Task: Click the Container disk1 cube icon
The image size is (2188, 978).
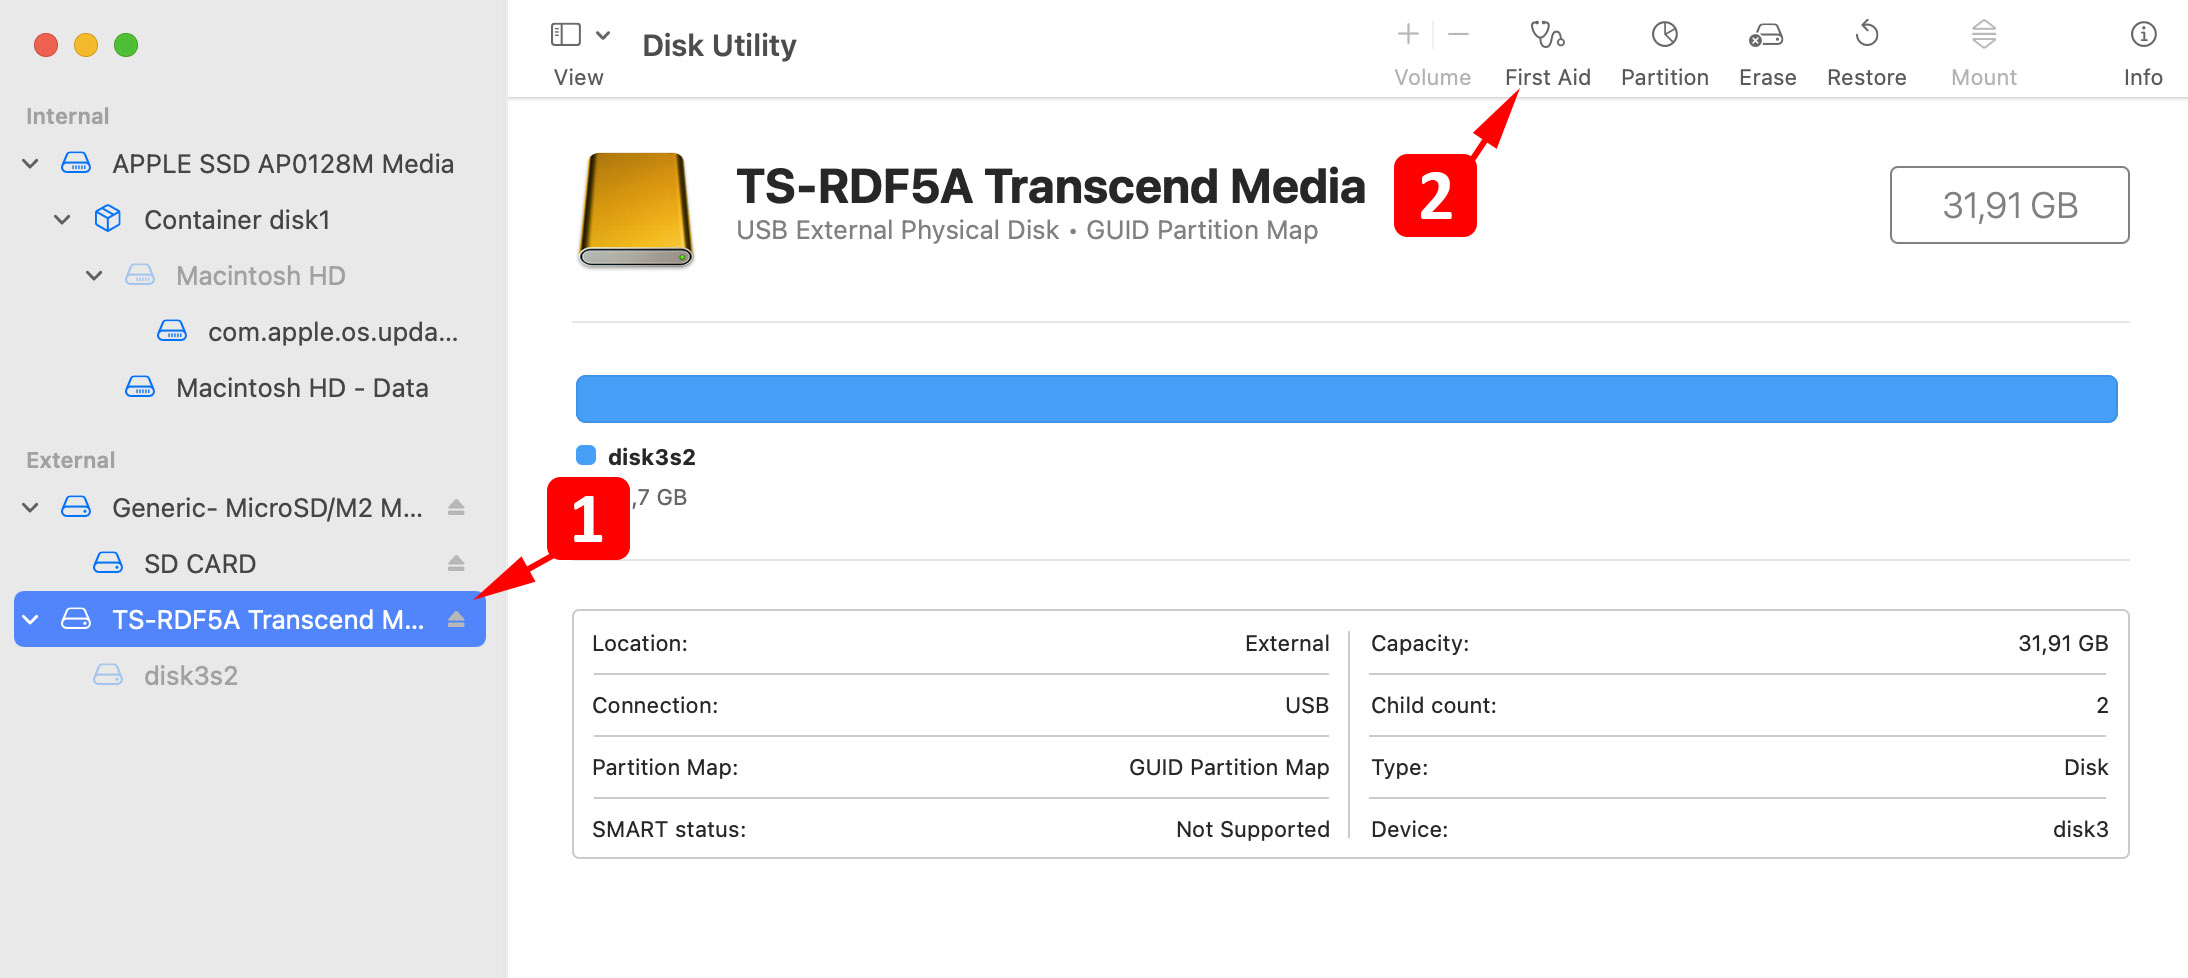Action: pyautogui.click(x=108, y=219)
